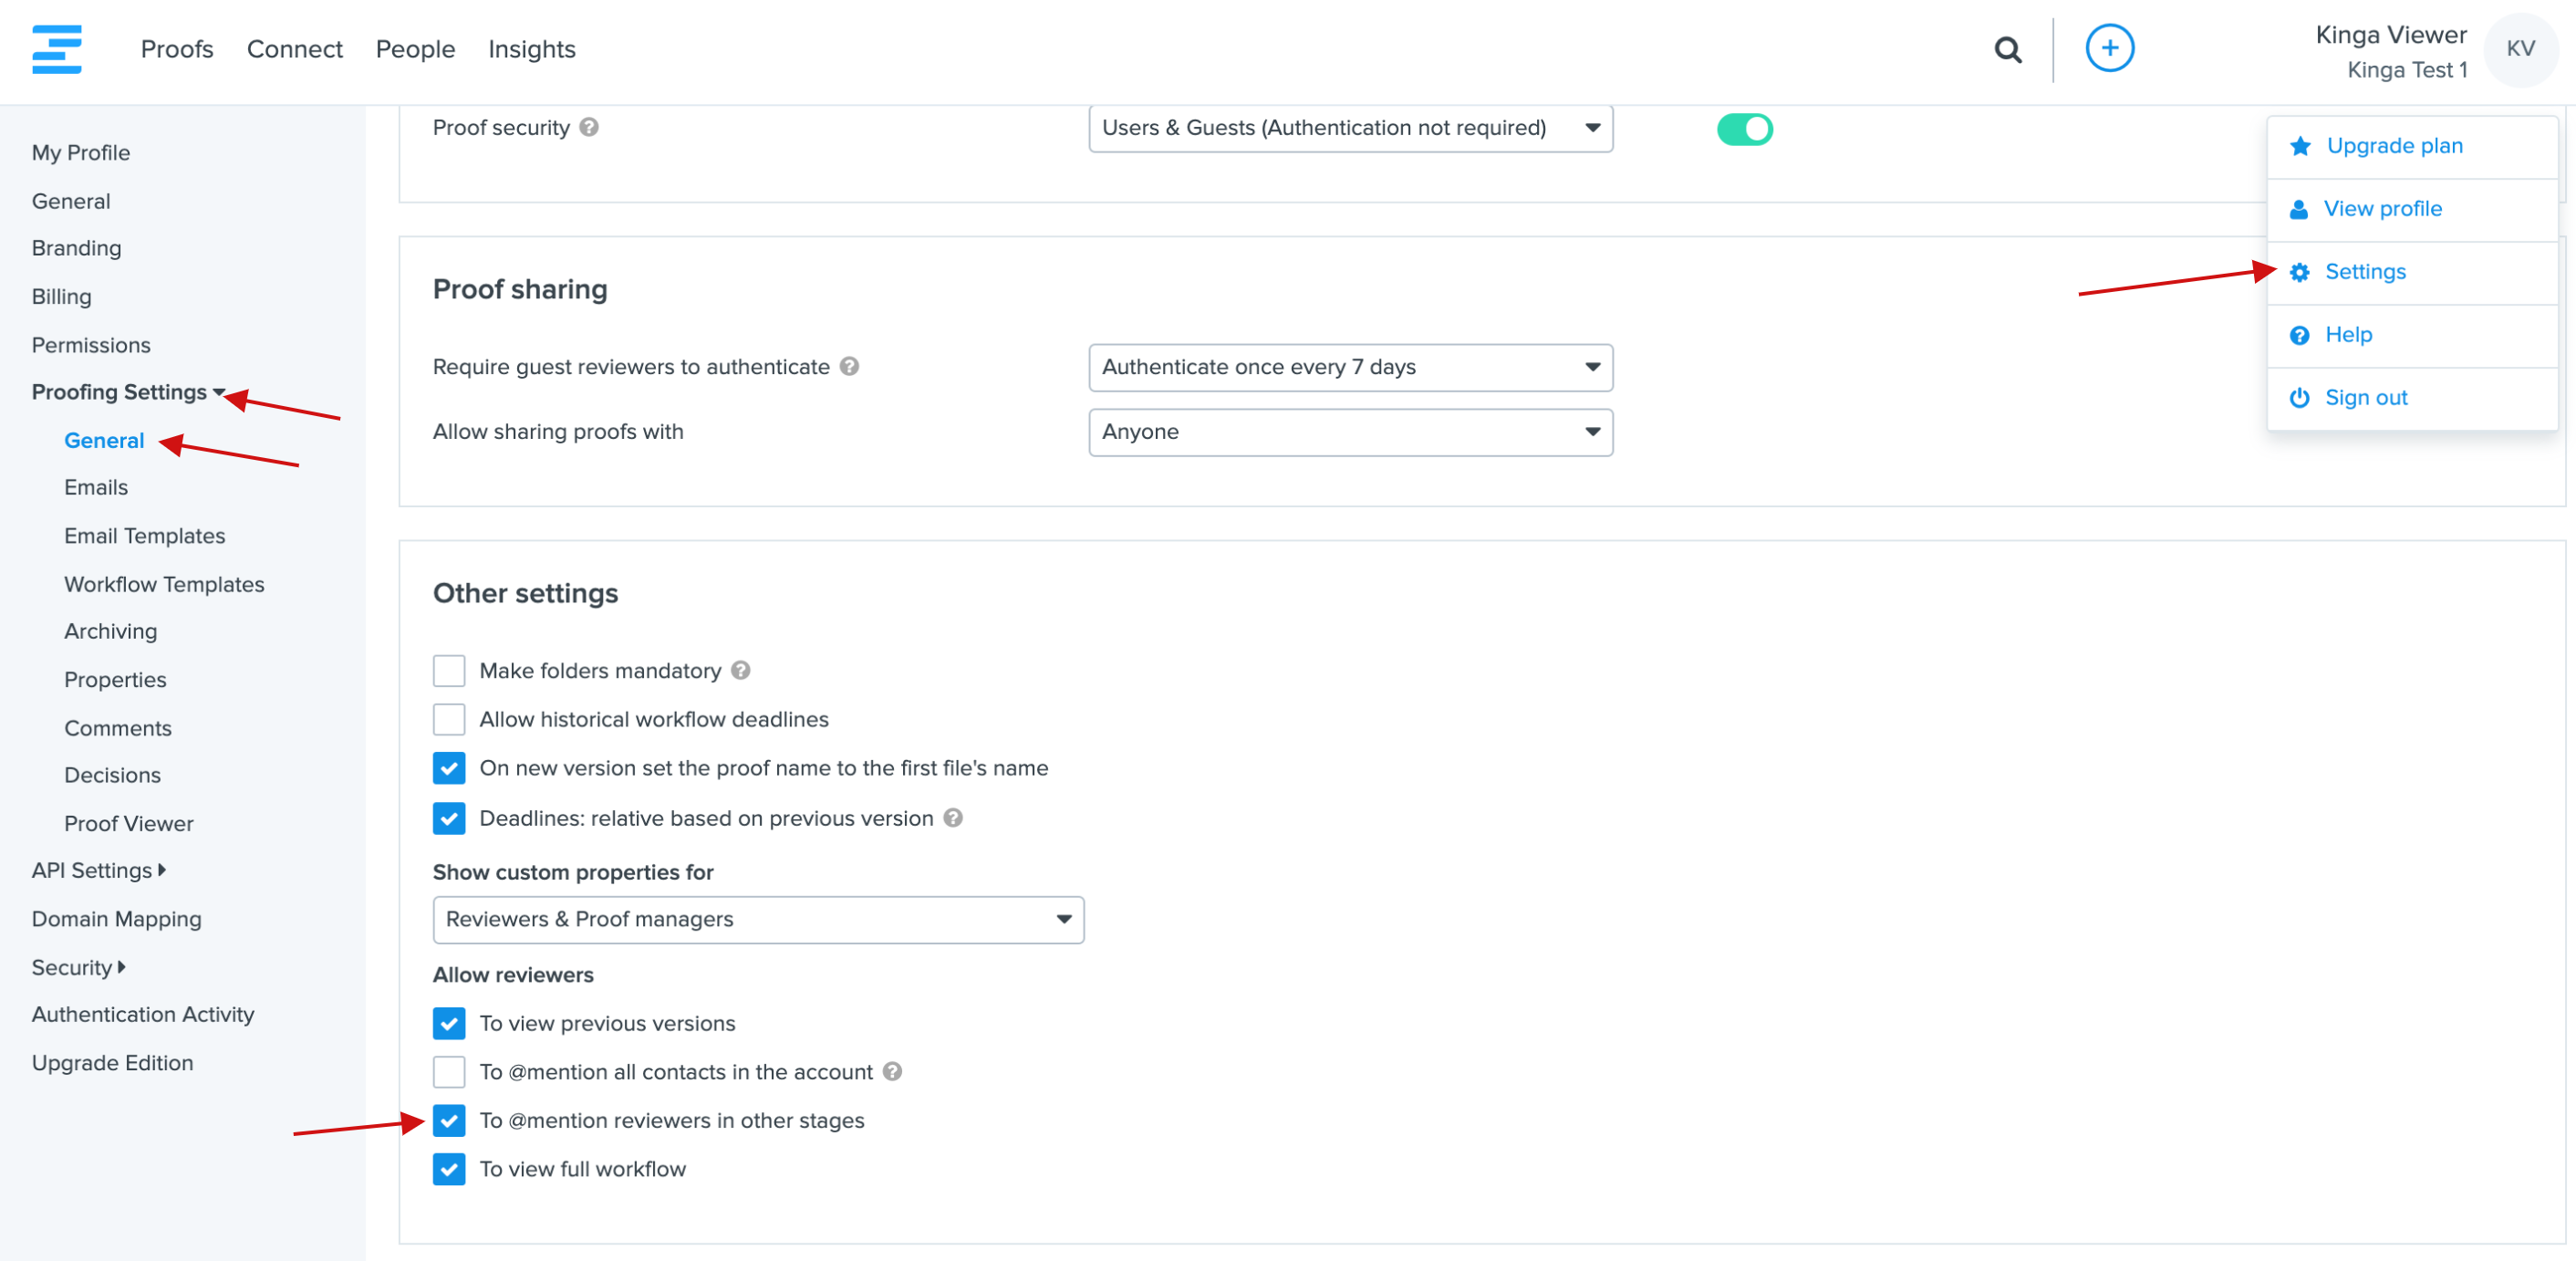Open the Insights menu
This screenshot has height=1261, width=2576.
(x=531, y=49)
